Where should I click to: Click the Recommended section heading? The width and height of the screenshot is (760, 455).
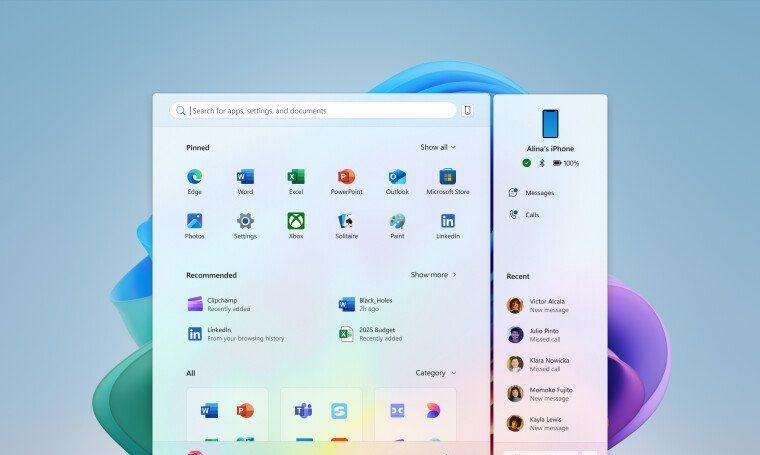[211, 275]
